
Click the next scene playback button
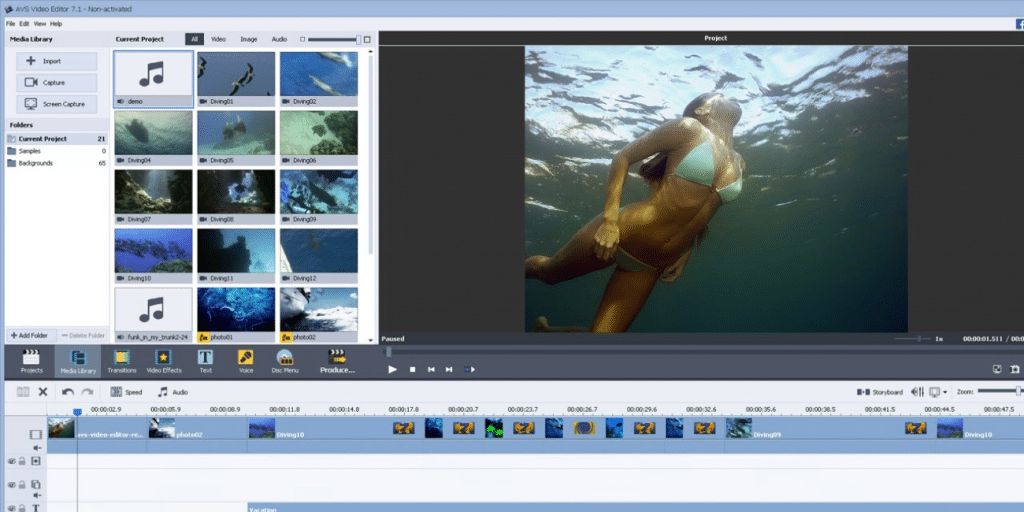(470, 369)
